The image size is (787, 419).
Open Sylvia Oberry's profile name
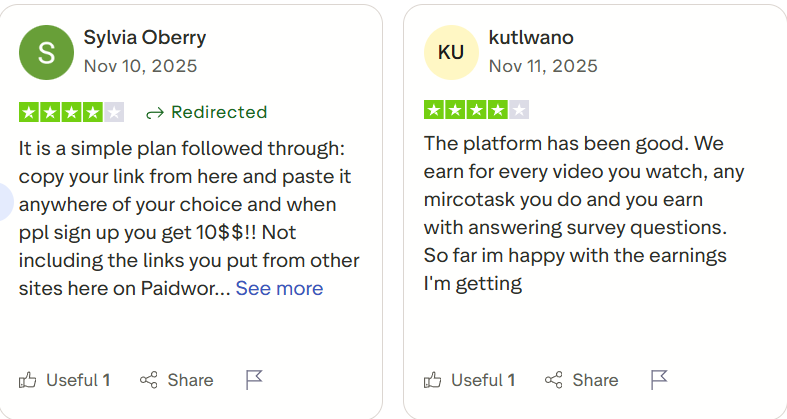144,38
